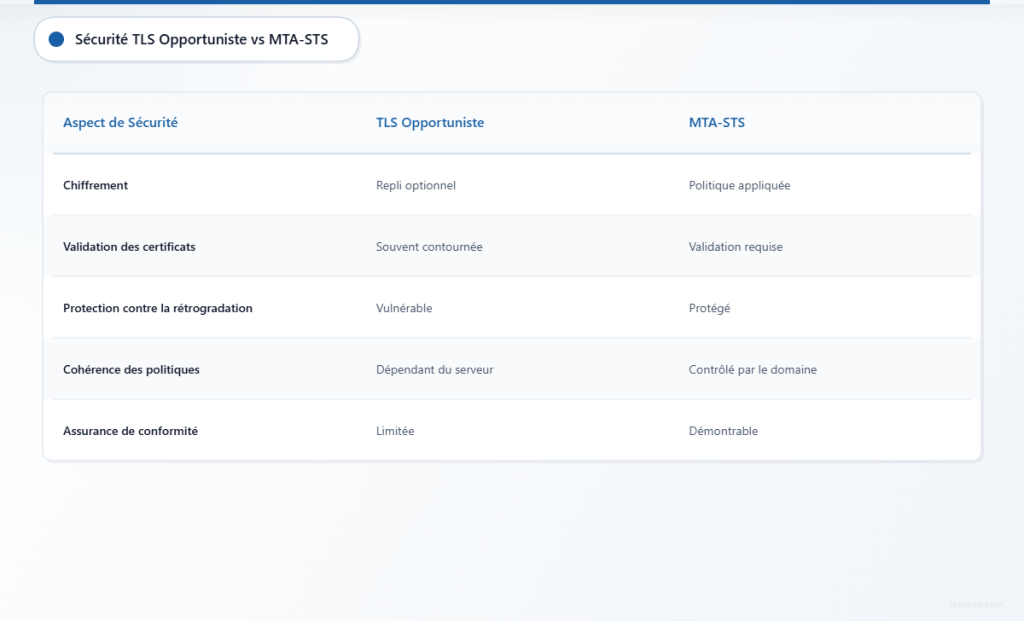The width and height of the screenshot is (1024, 621).
Task: Click the 'Dépendant du serveur' cell
Action: [434, 369]
